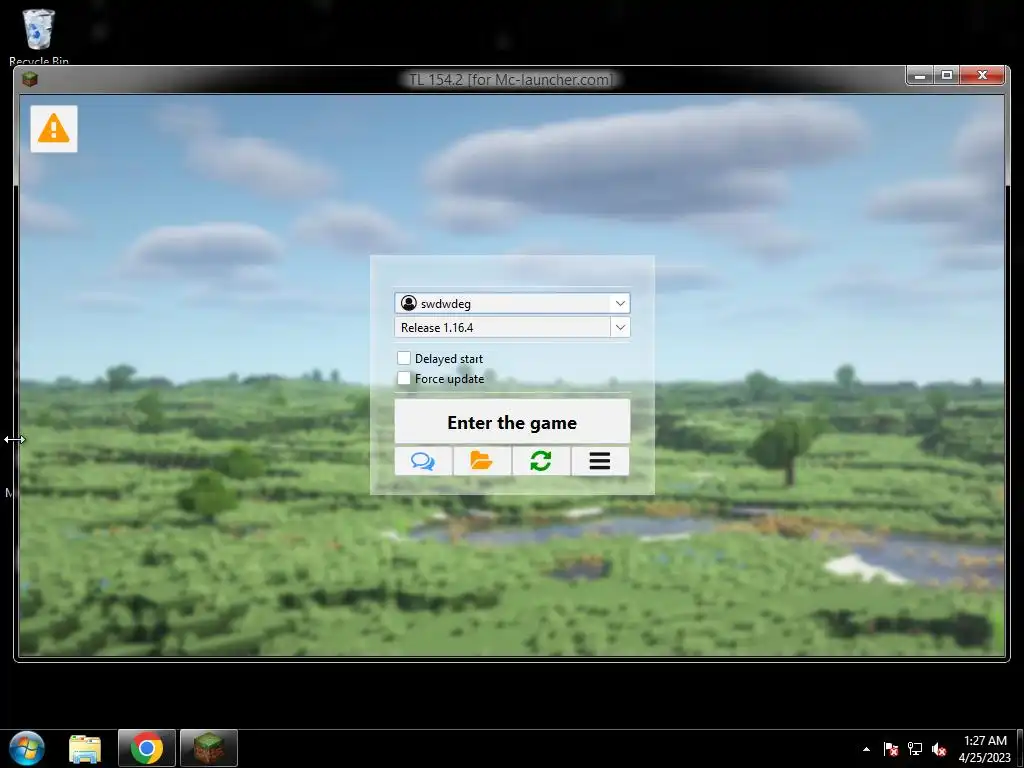The image size is (1024, 768).
Task: Click the Enter the game button
Action: tap(512, 422)
